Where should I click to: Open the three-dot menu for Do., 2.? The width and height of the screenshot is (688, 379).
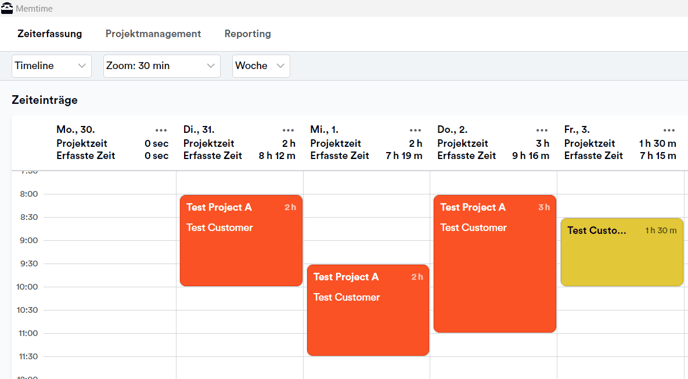click(x=542, y=130)
